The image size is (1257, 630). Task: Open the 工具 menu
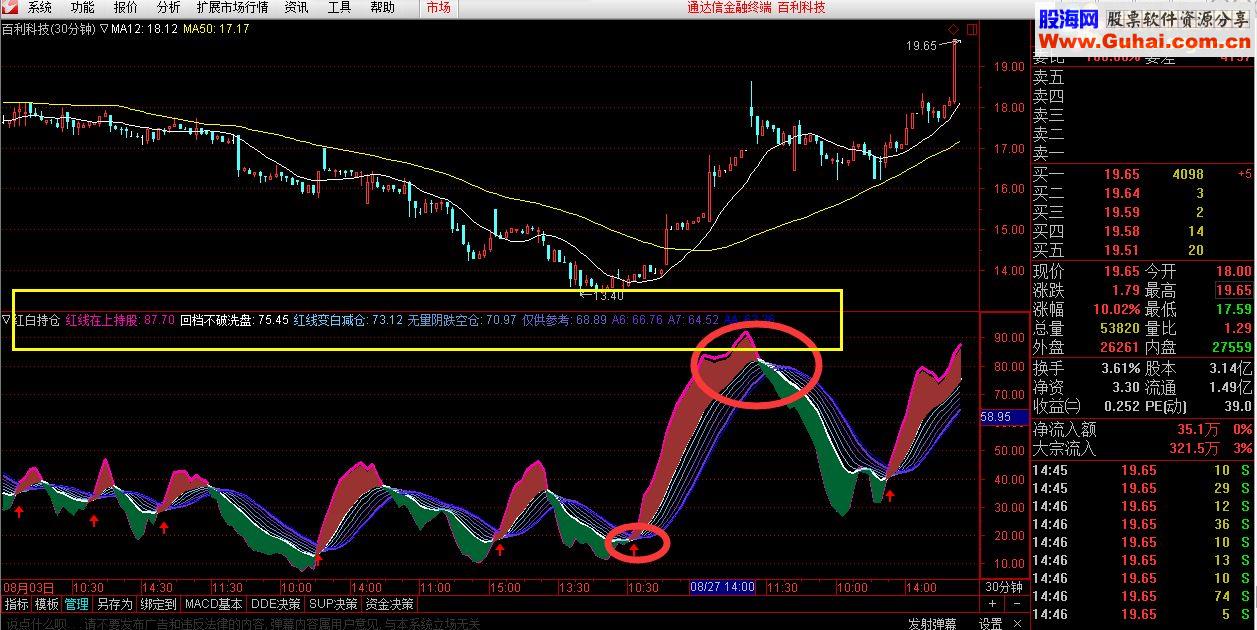click(340, 7)
